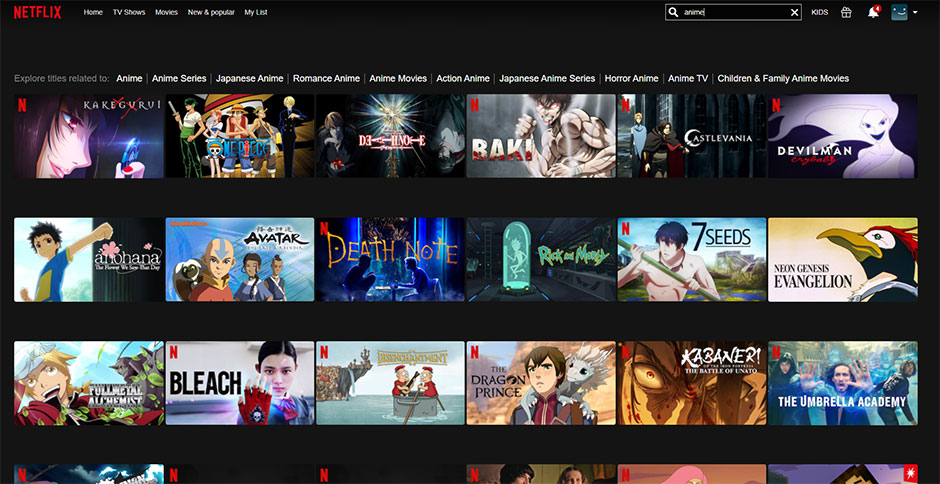The image size is (940, 484).
Task: Open the Devilman Crybaby thumbnail
Action: point(843,136)
